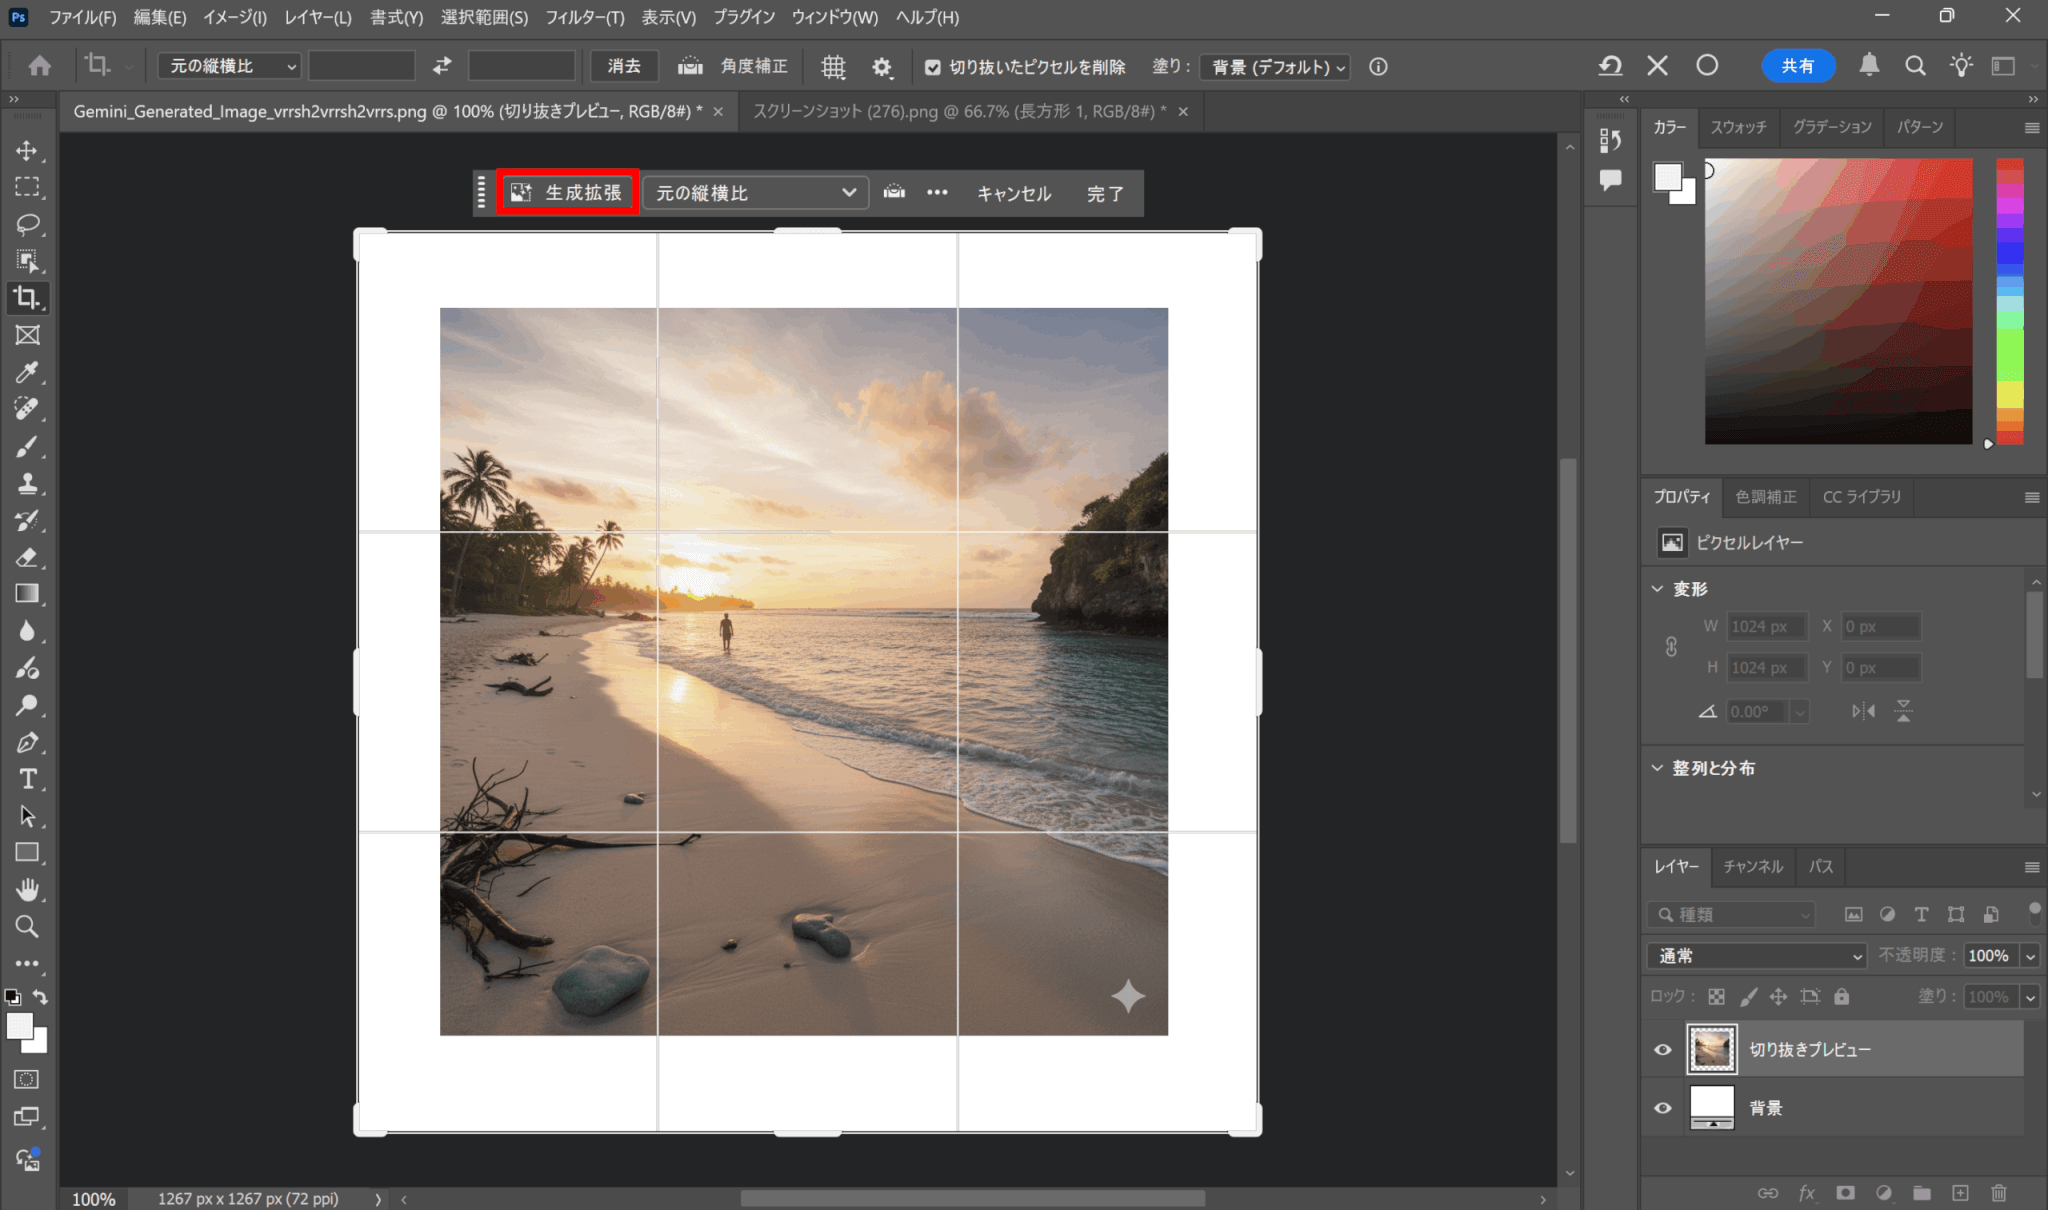Open the フィルター(T) menu
The image size is (2048, 1210).
pos(584,17)
